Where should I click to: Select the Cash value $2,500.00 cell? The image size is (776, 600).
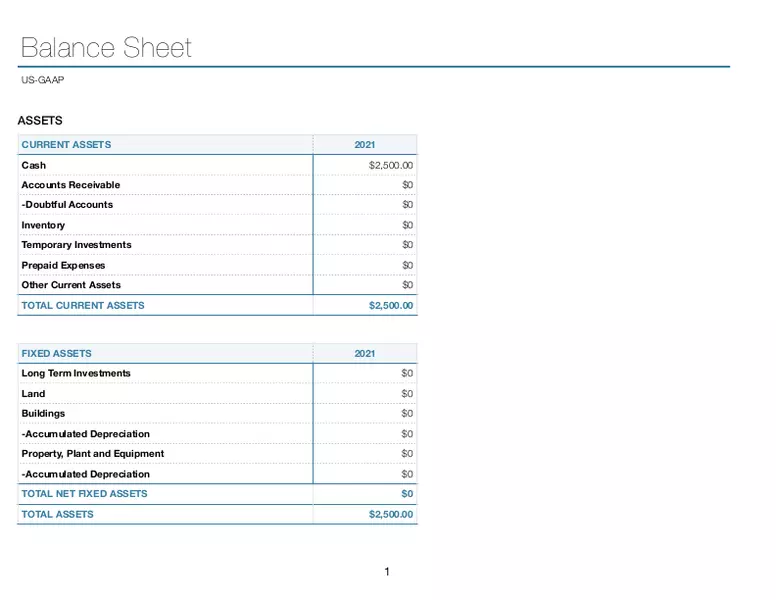390,165
